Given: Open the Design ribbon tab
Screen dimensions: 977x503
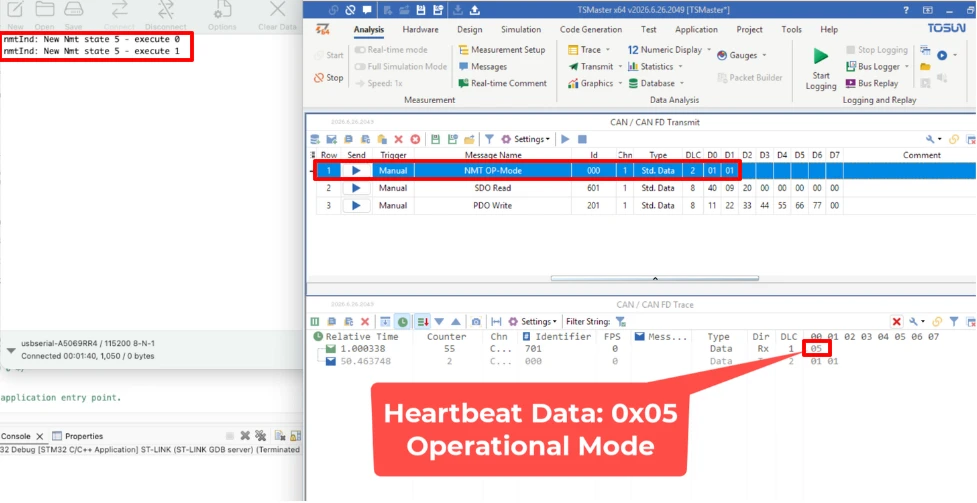Looking at the screenshot, I should click(x=469, y=29).
